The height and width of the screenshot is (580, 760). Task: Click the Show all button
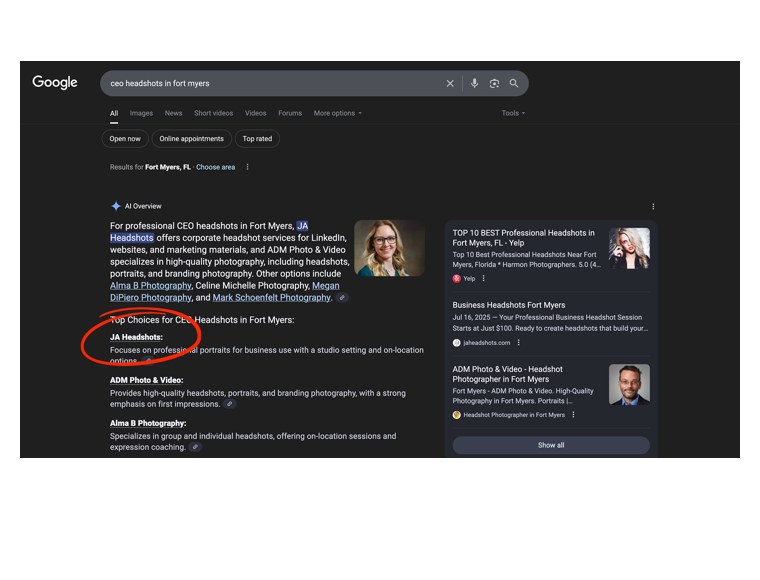tap(551, 445)
